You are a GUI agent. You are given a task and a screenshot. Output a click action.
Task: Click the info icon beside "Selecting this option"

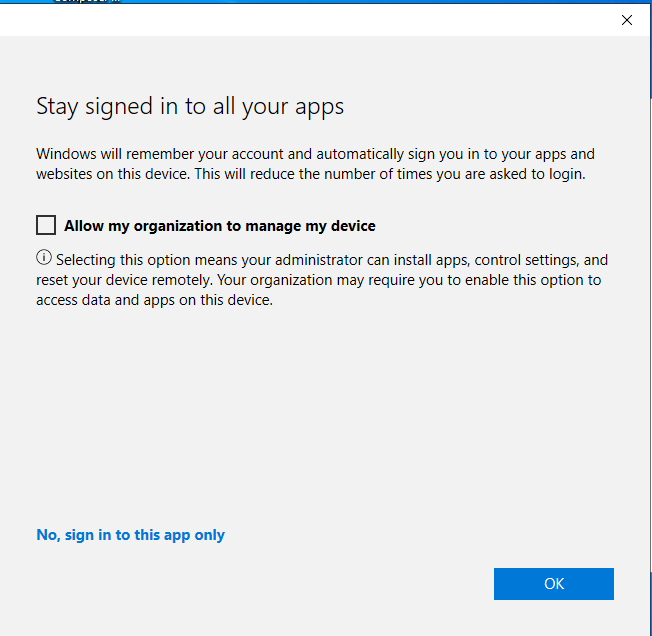click(43, 259)
